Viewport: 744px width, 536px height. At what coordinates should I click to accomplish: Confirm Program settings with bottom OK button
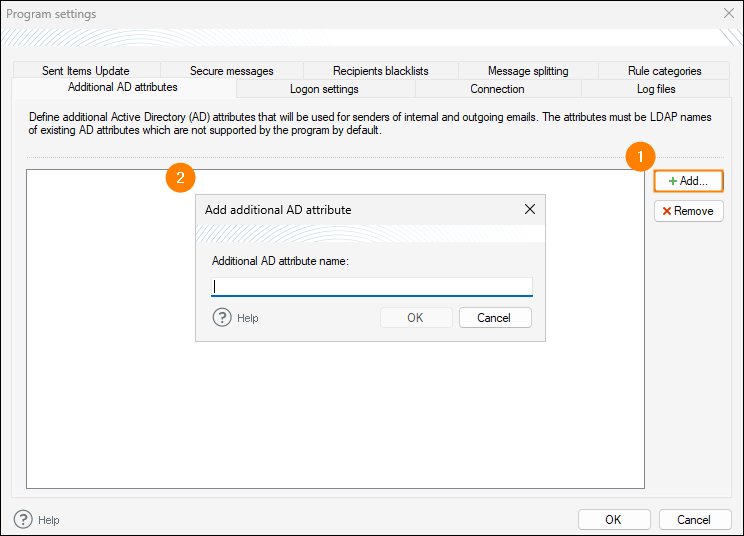(613, 520)
